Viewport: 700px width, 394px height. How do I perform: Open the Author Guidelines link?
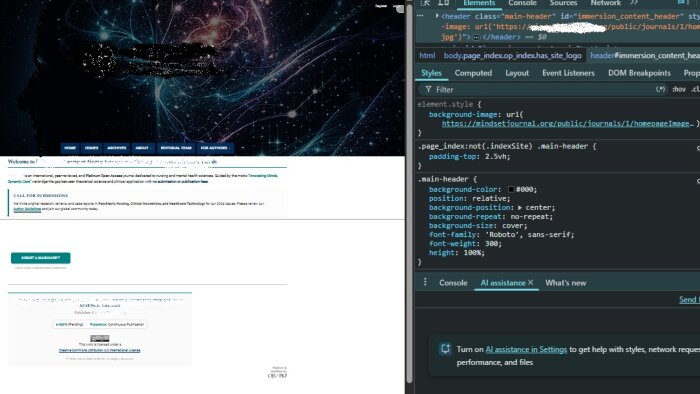pyautogui.click(x=27, y=209)
